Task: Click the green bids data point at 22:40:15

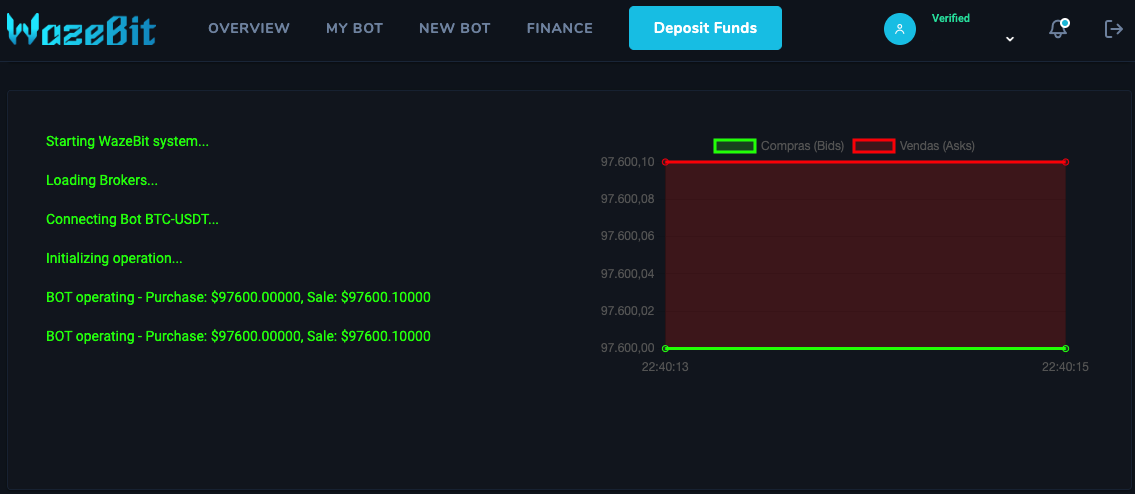Action: click(1066, 348)
